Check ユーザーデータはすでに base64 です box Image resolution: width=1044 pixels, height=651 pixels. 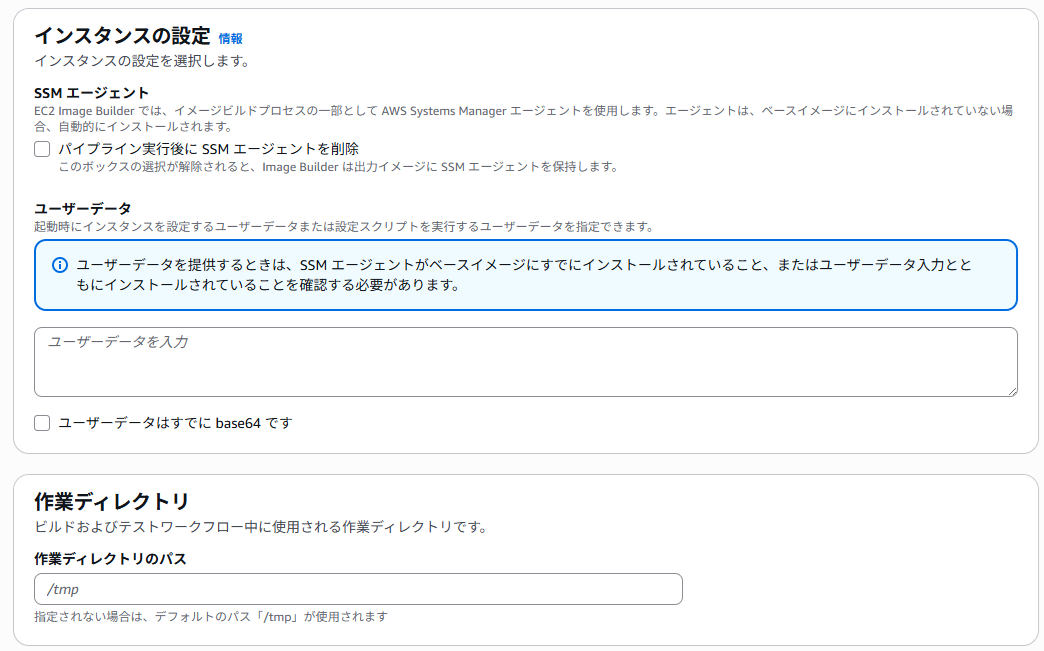[x=42, y=423]
